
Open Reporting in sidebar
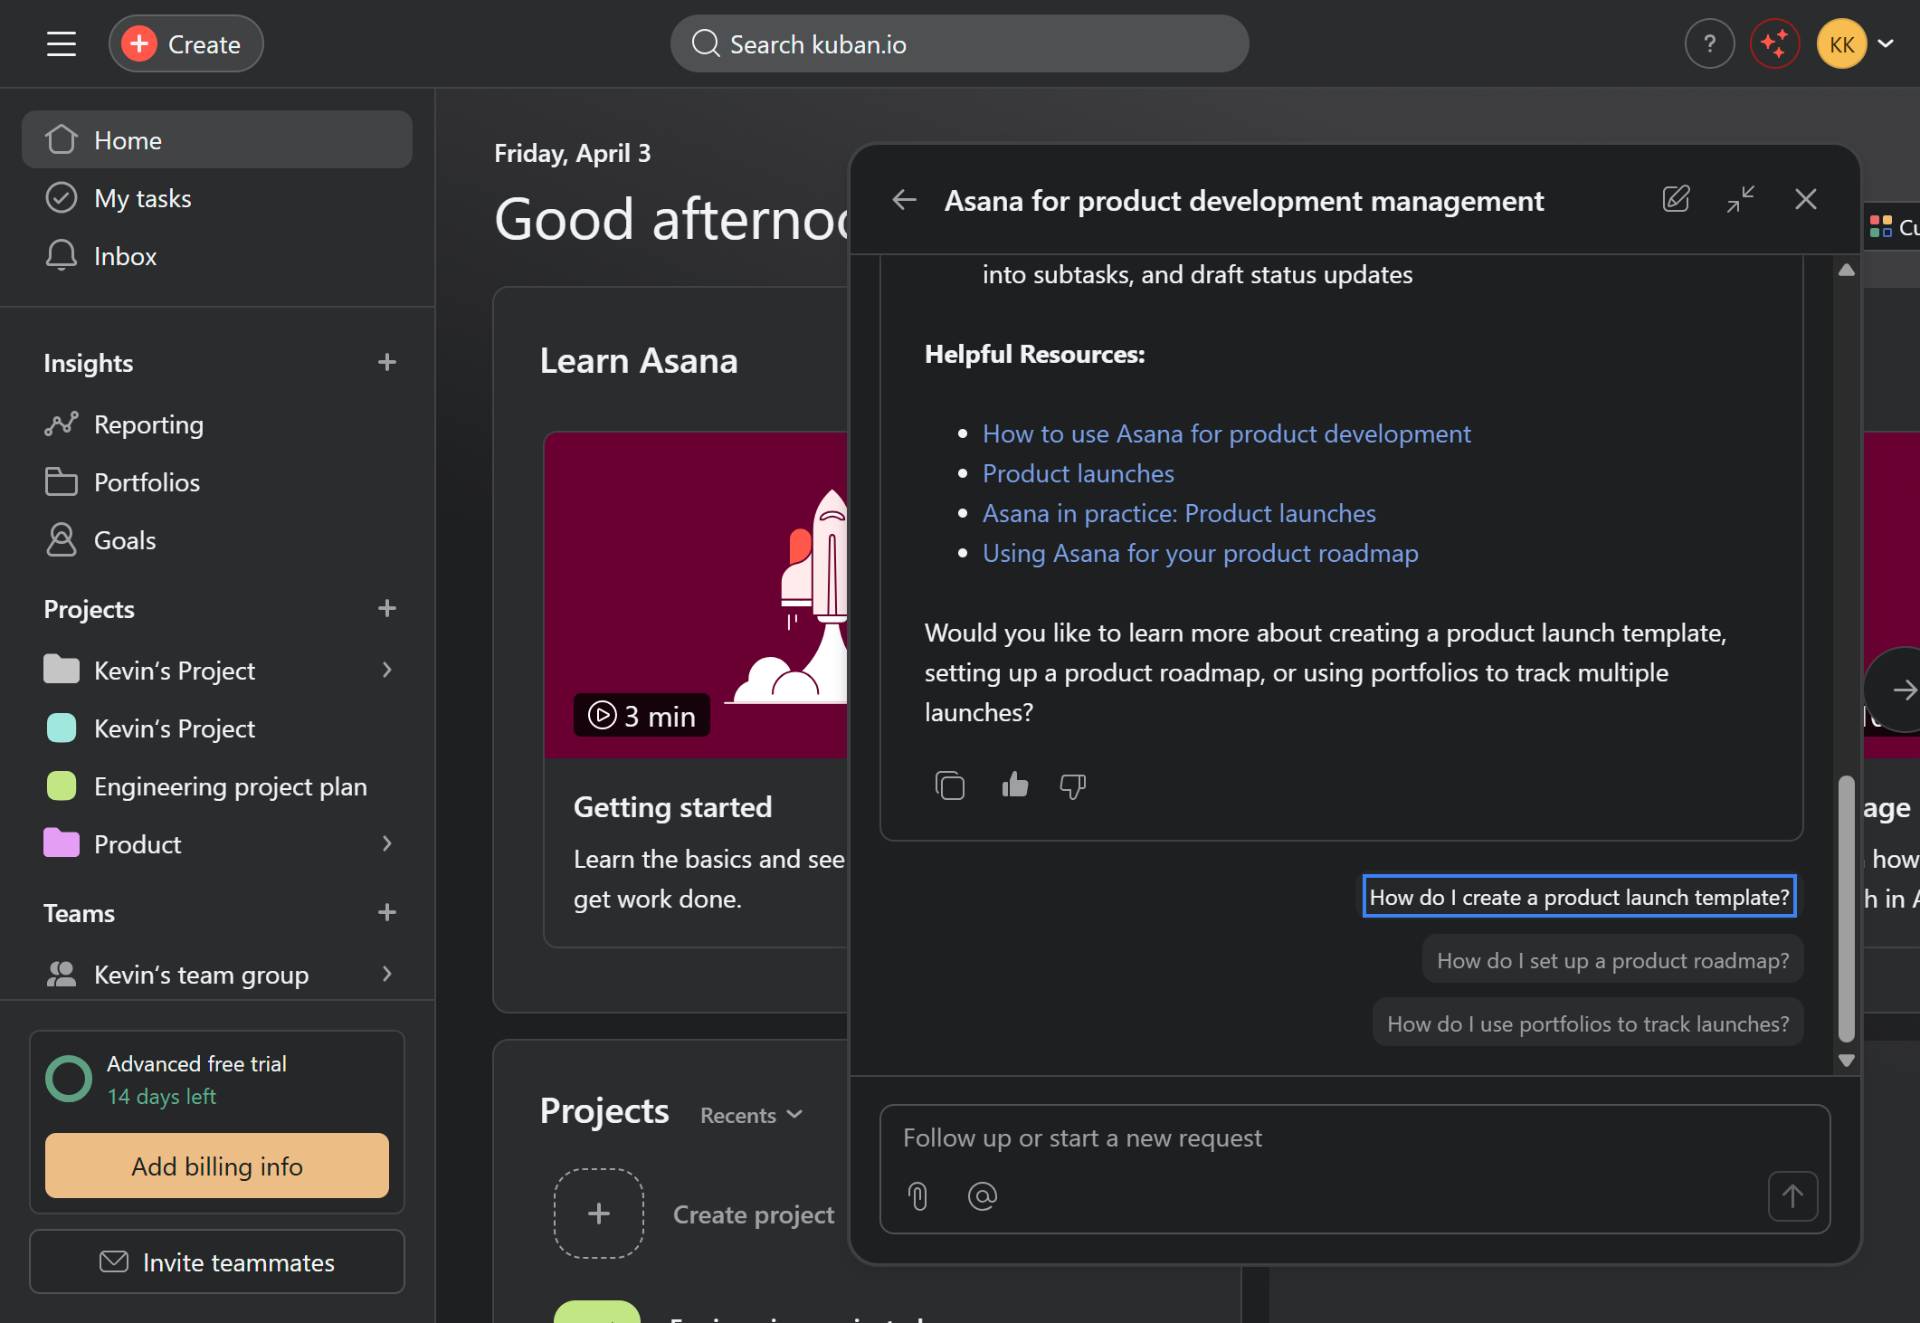coord(217,425)
